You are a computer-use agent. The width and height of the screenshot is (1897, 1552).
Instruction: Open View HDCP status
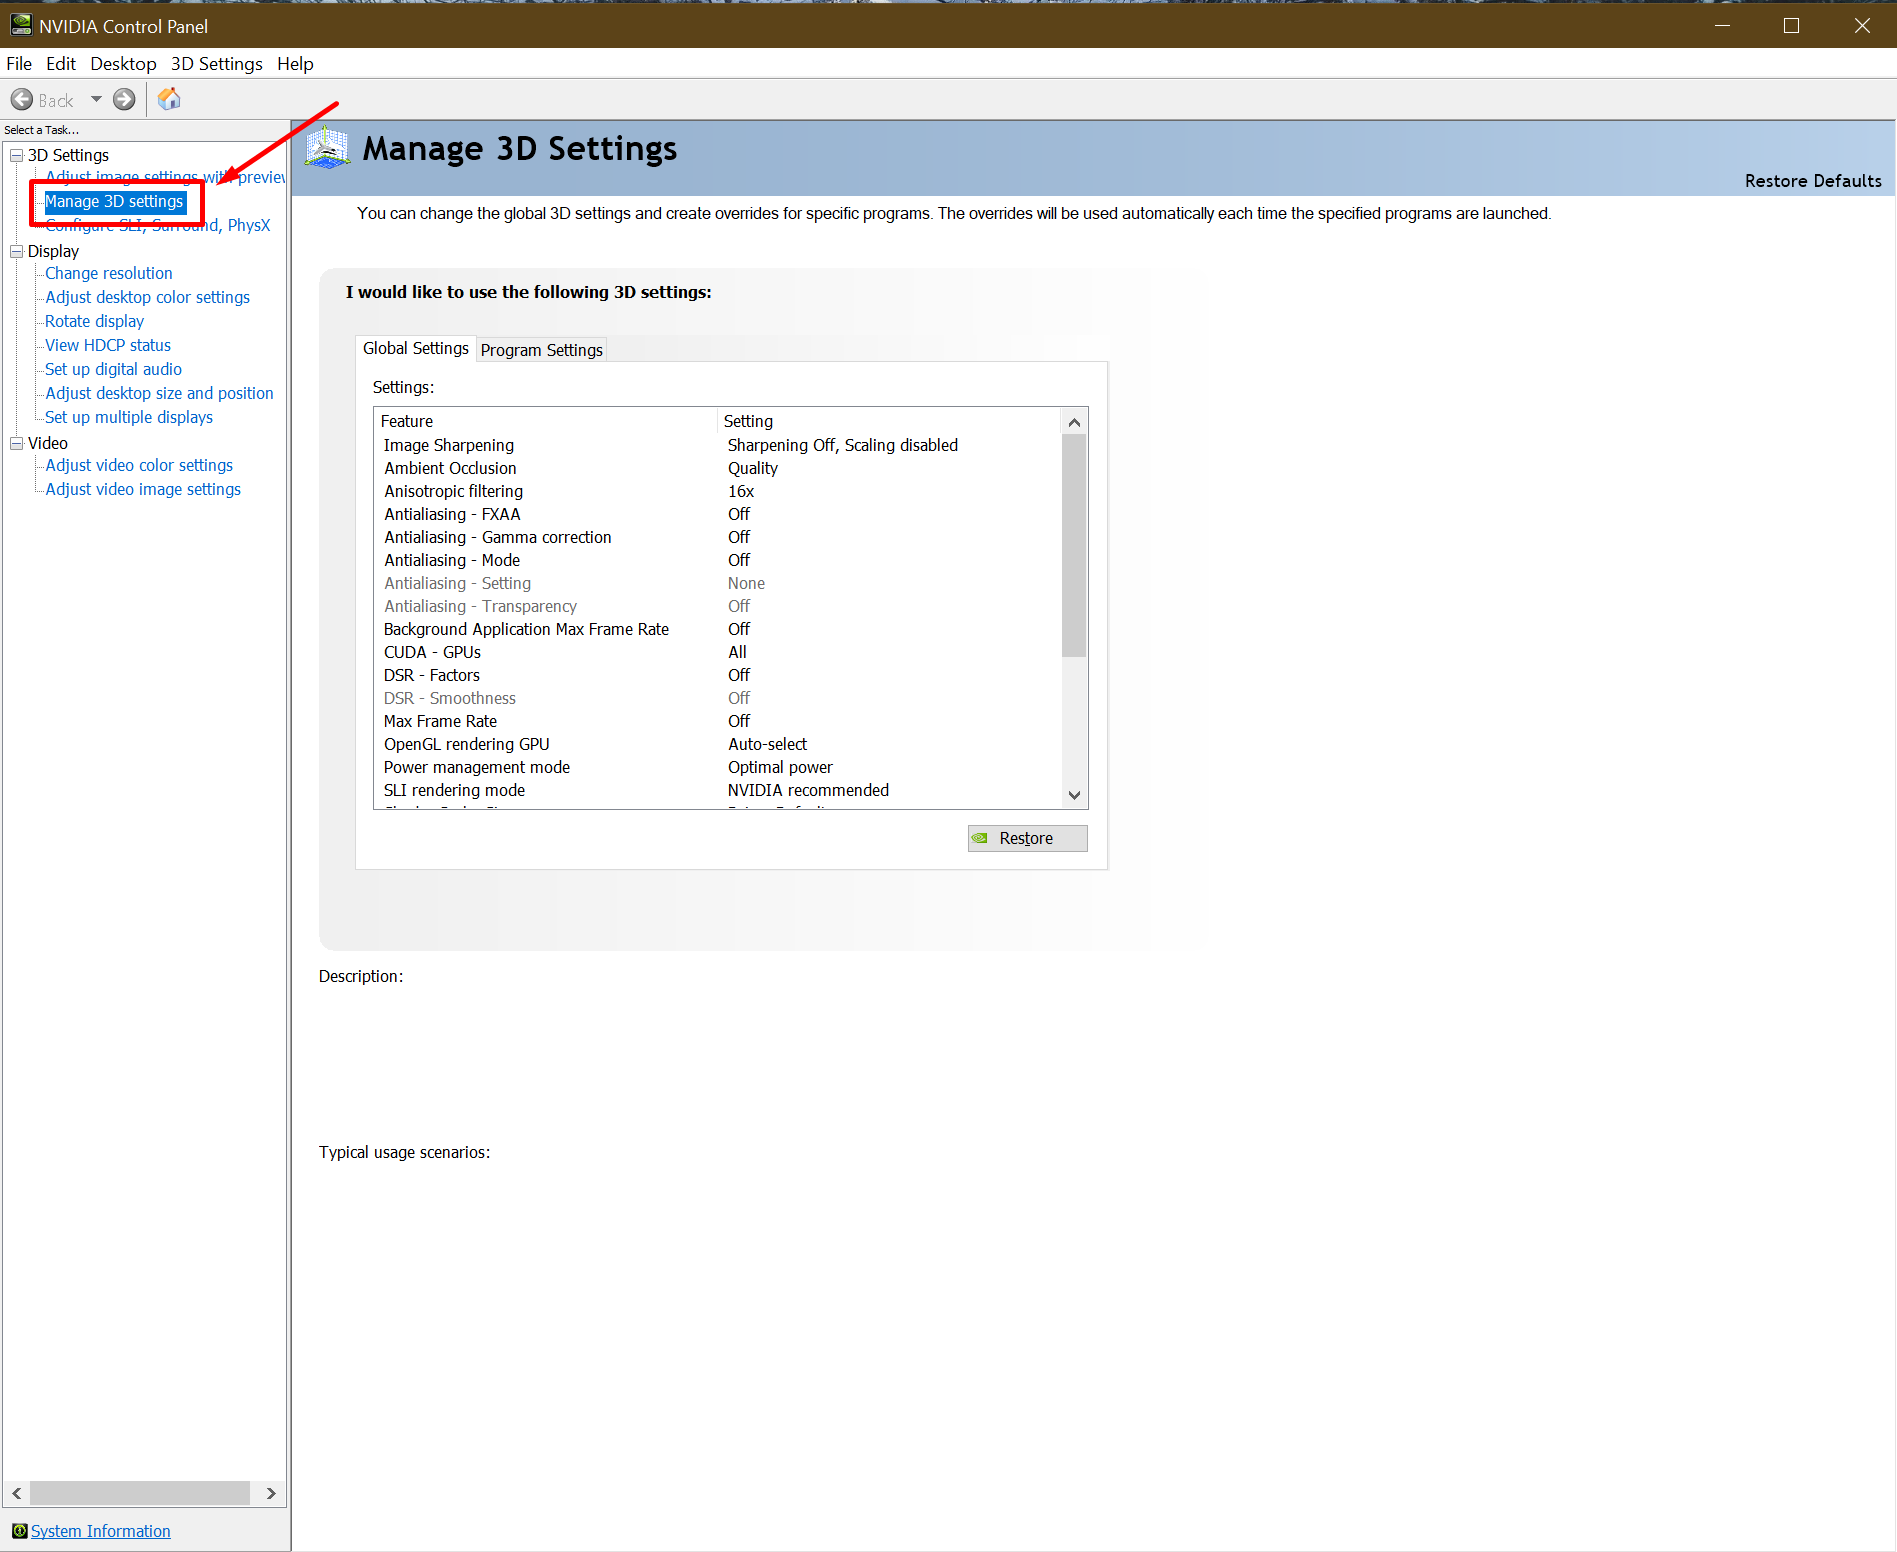pyautogui.click(x=108, y=345)
